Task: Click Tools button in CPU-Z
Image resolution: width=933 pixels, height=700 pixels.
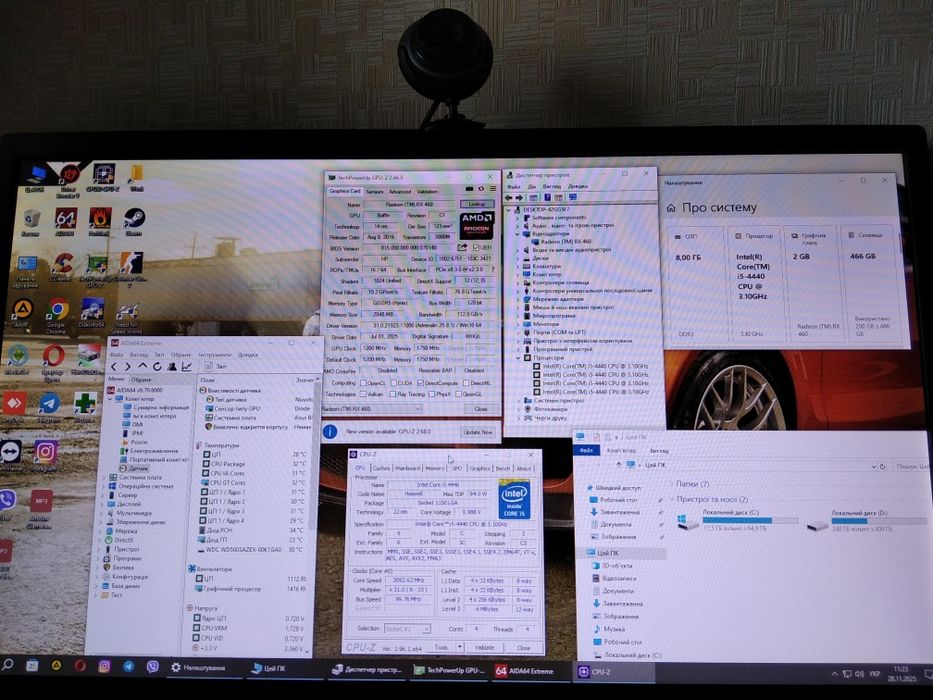Action: 442,647
